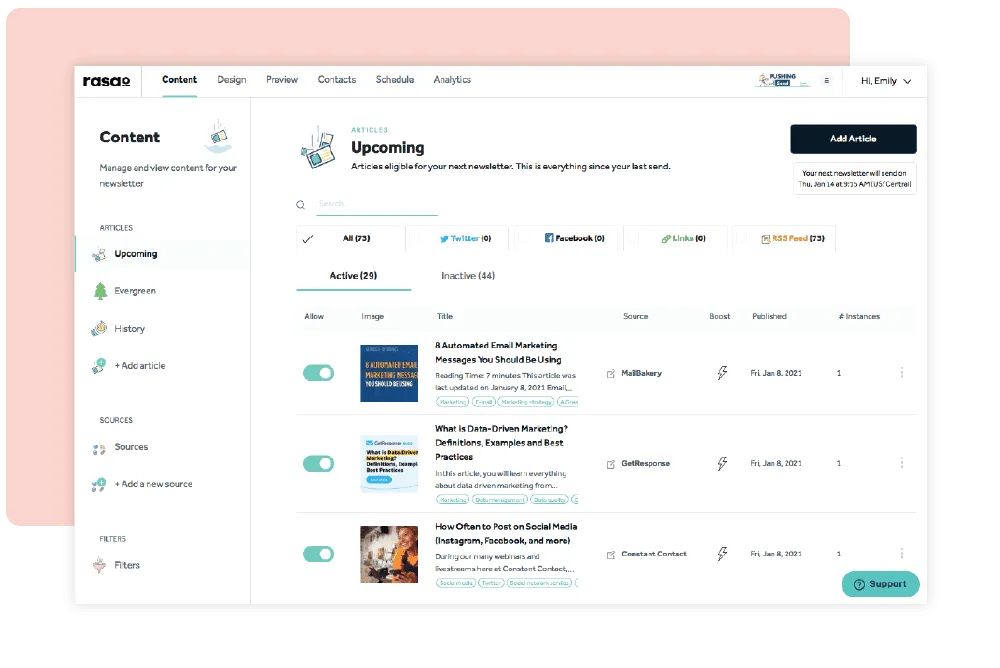Image resolution: width=1000 pixels, height=668 pixels.
Task: Toggle allow switch for Post on Social Media article
Action: 318,554
